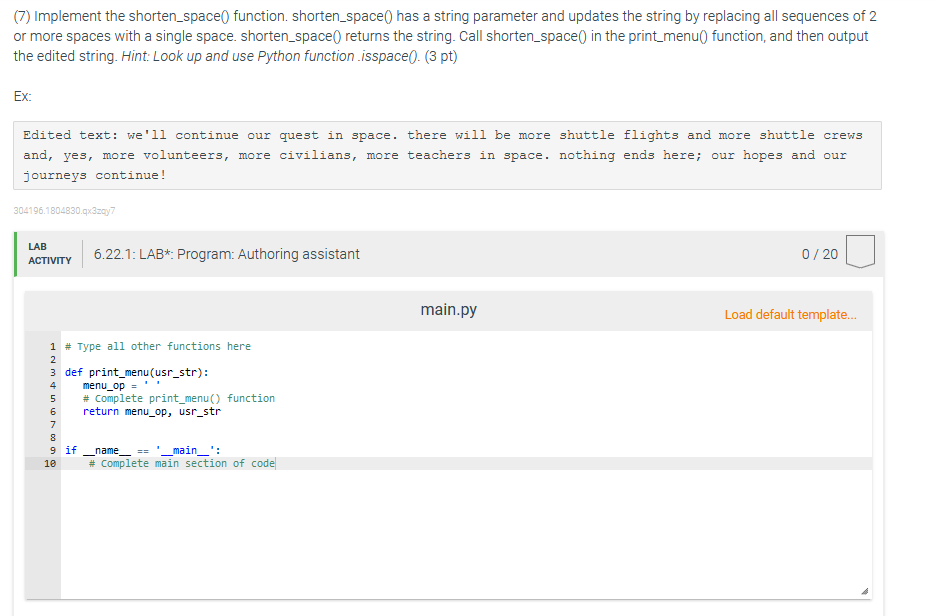Viewport: 935px width, 616px height.
Task: Click line number 3 in the gutter
Action: (x=51, y=371)
